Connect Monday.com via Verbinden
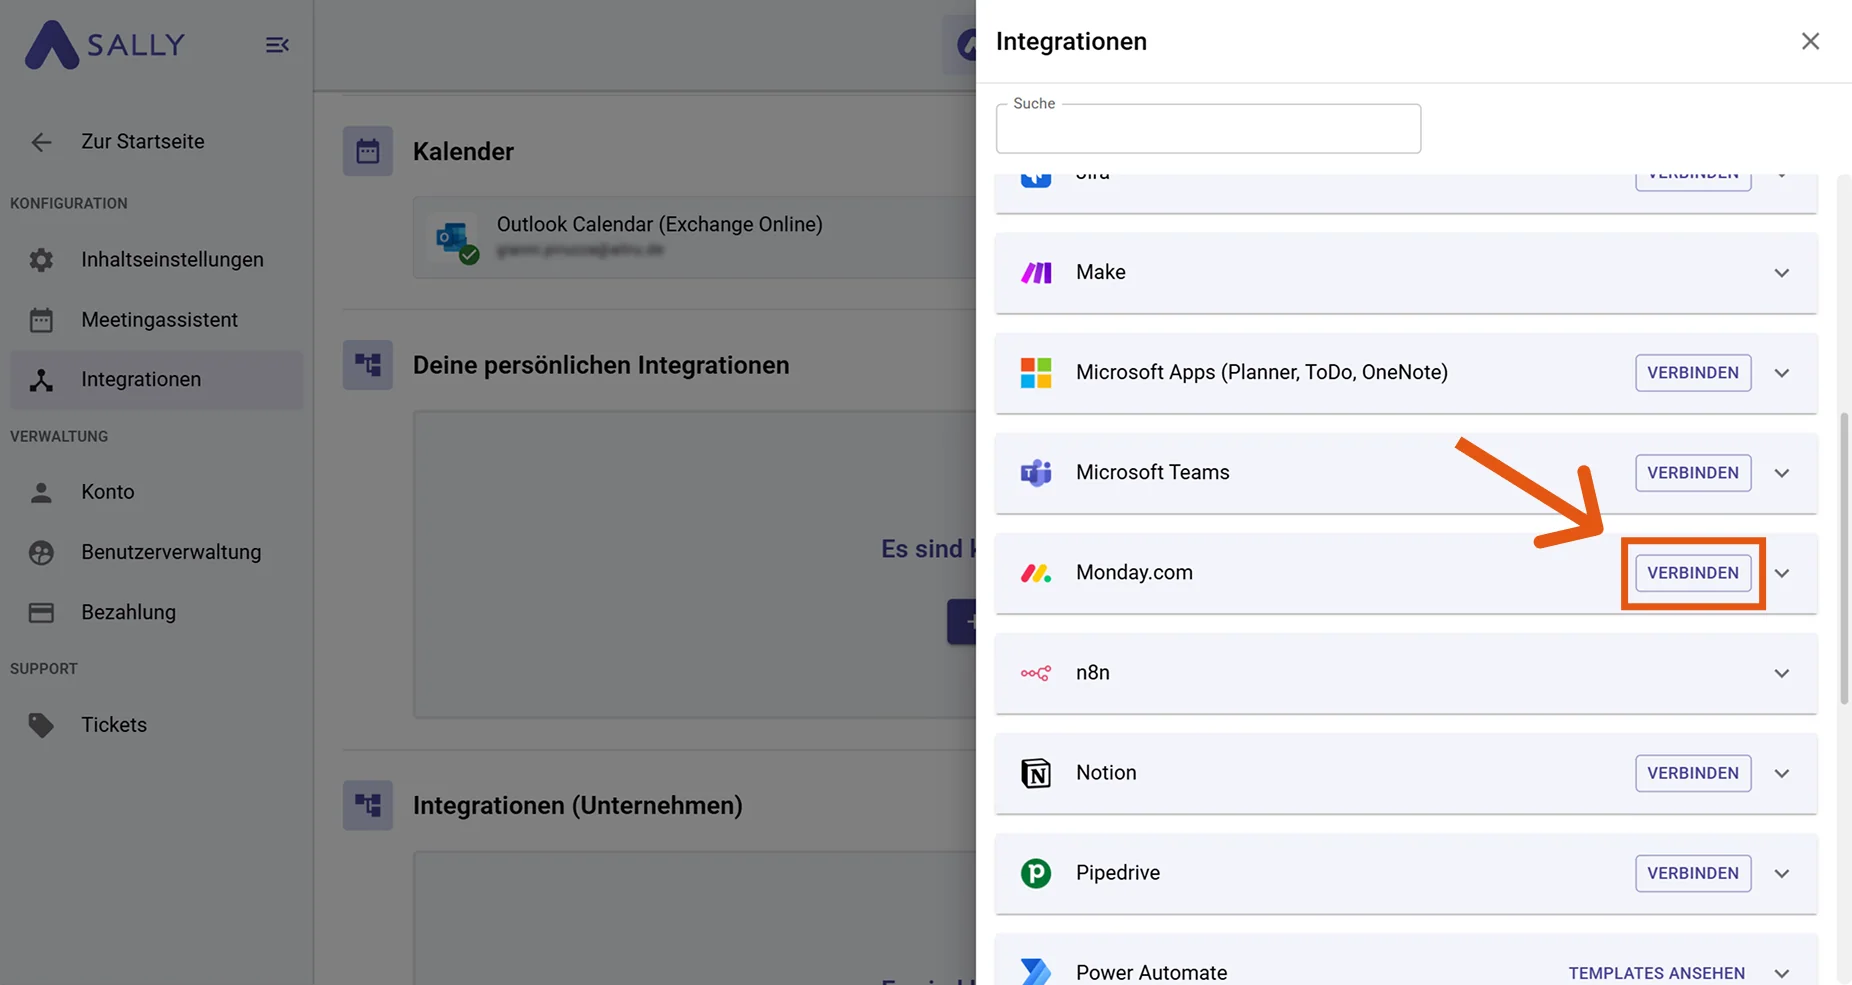Viewport: 1852px width, 985px height. (1693, 573)
